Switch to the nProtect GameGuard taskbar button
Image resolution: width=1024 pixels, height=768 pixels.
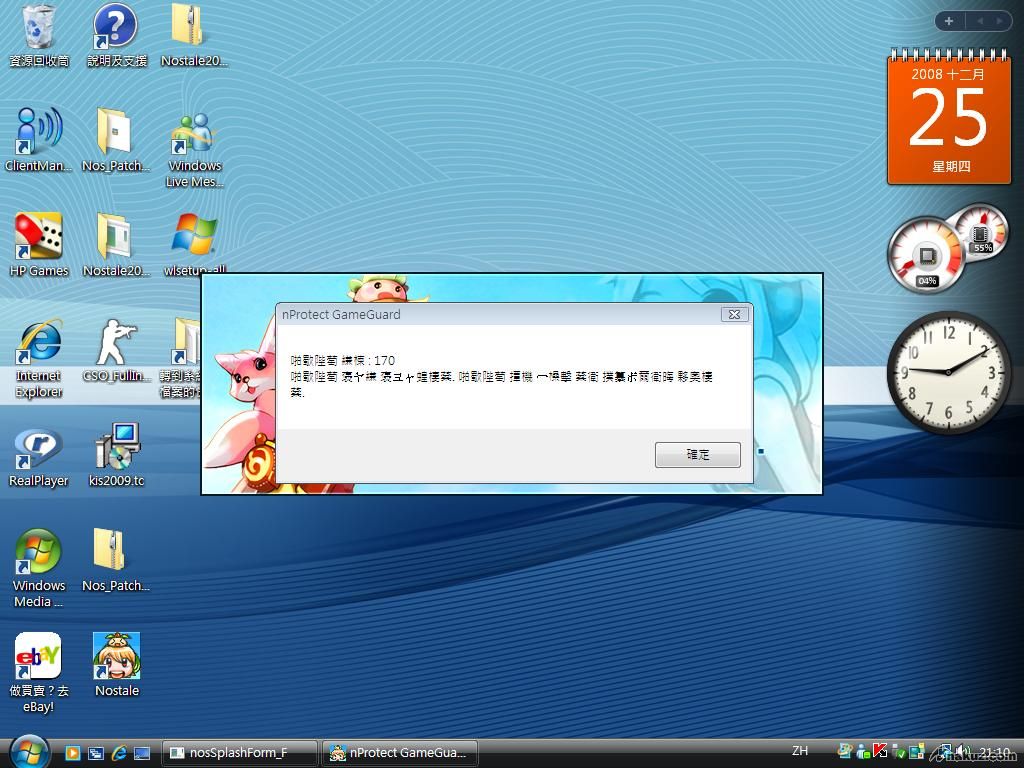(400, 753)
